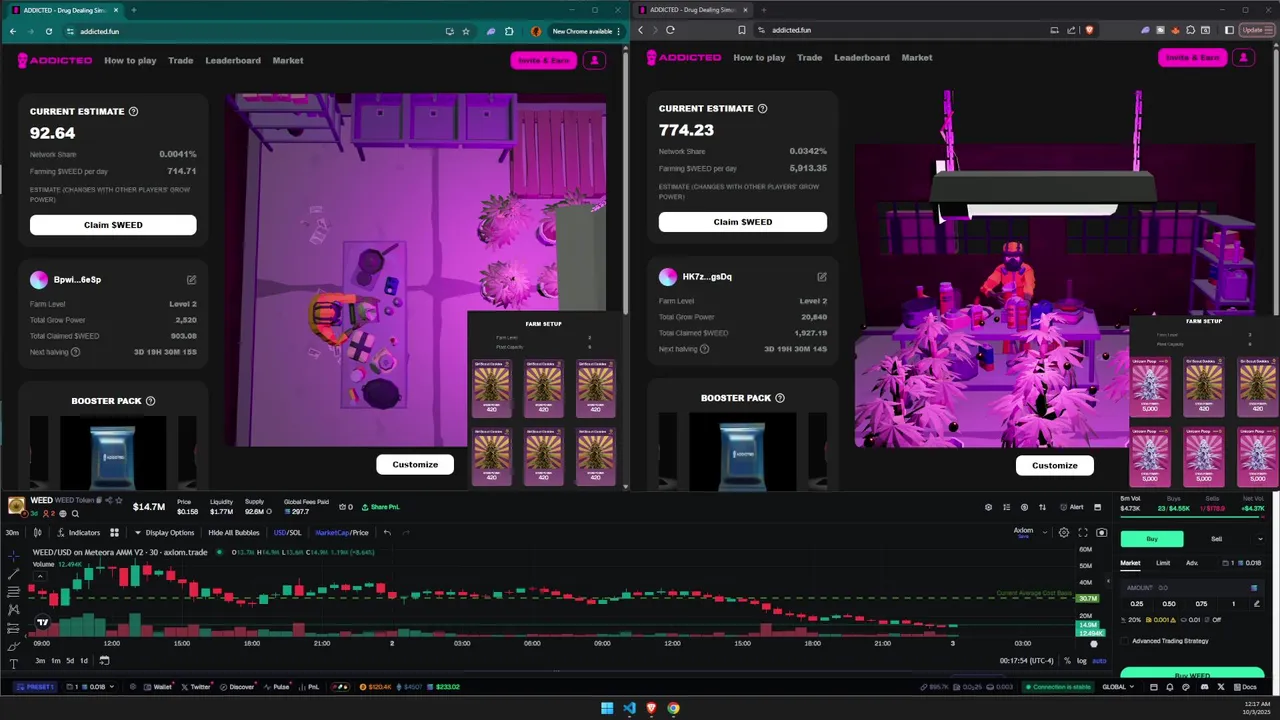Image resolution: width=1280 pixels, height=720 pixels.
Task: Toggle percent scale on chart
Action: [1067, 661]
